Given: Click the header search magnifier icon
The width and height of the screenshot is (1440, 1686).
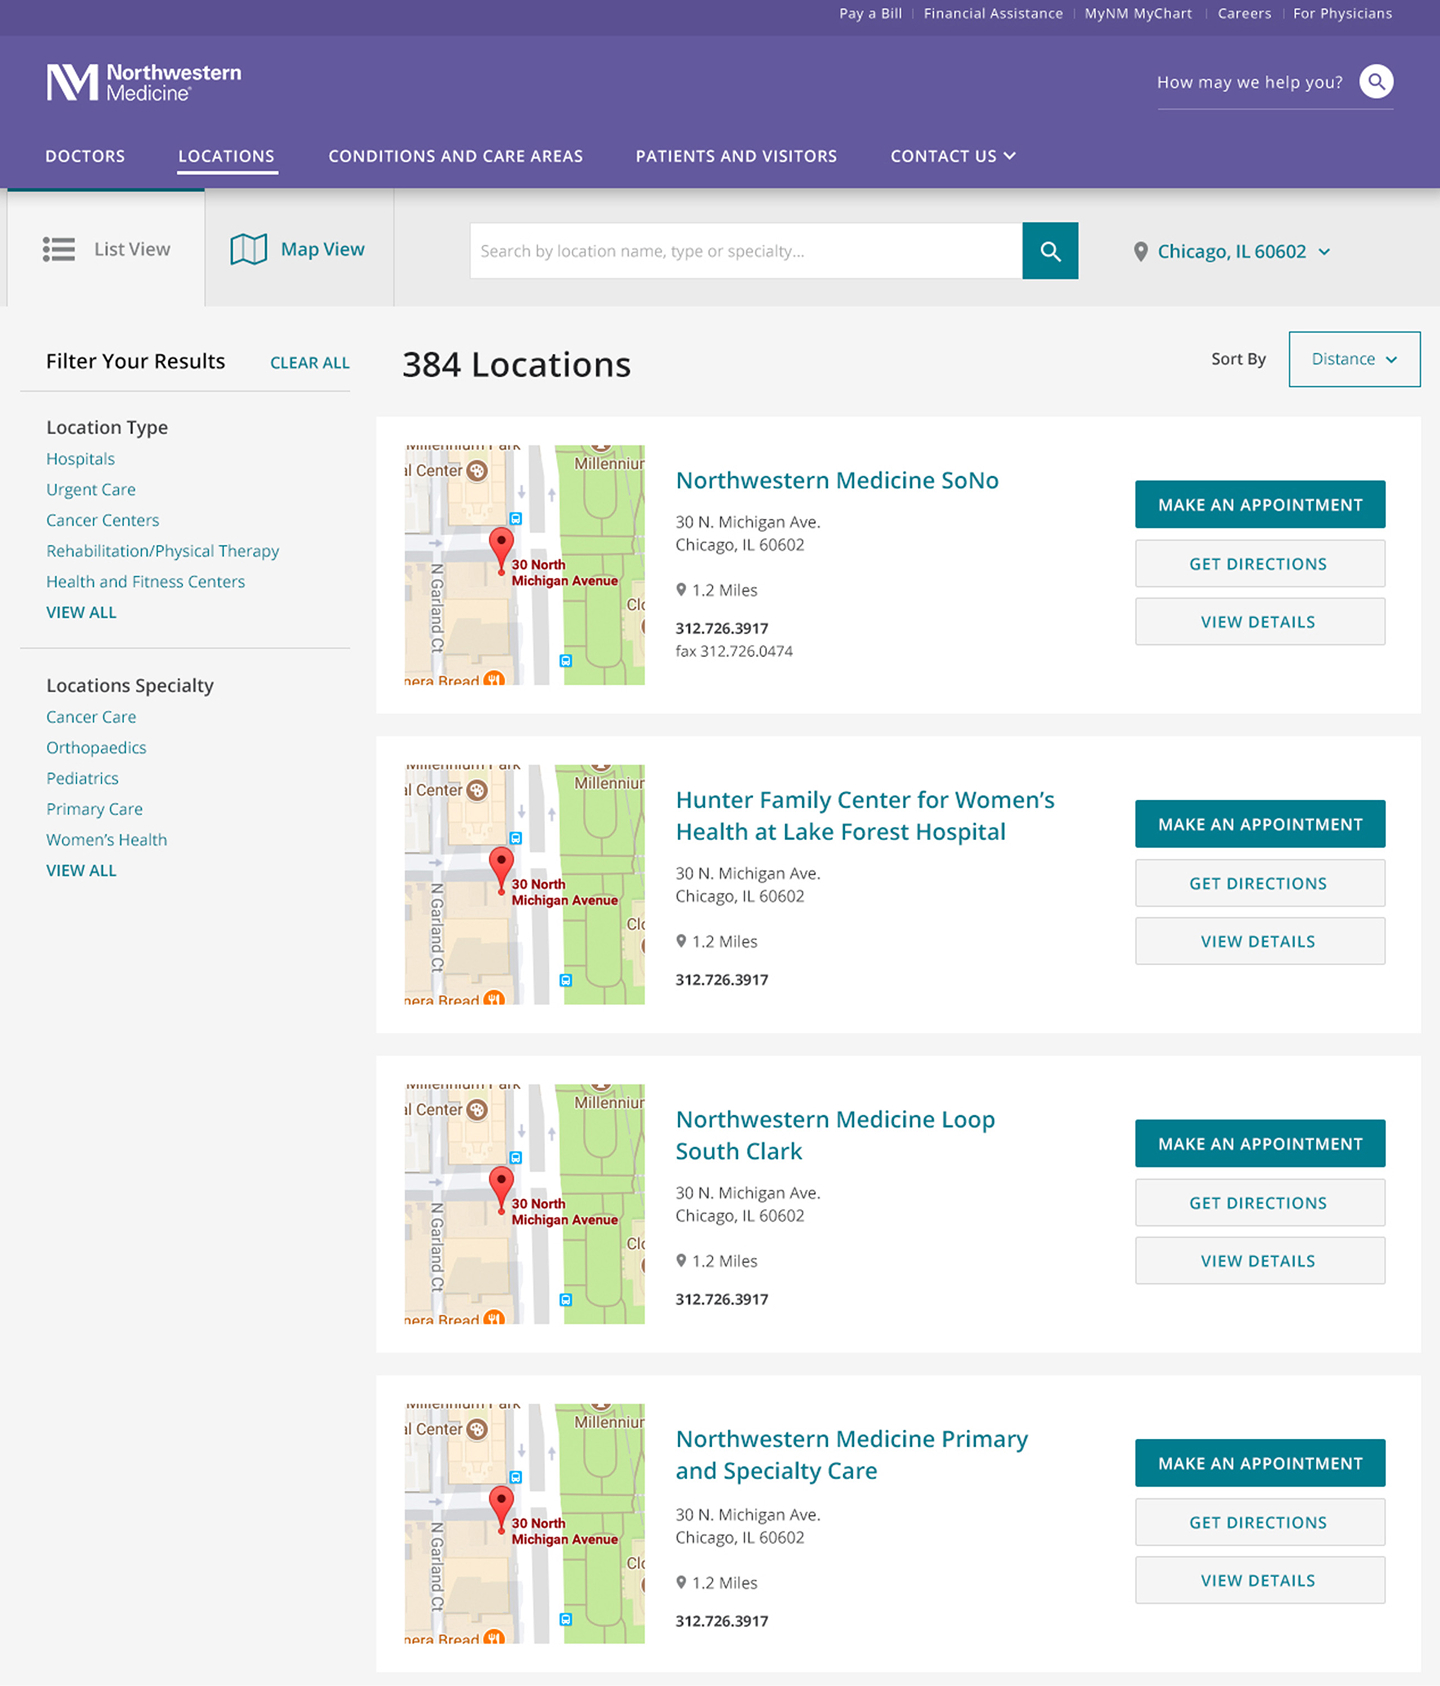Looking at the screenshot, I should (1376, 81).
